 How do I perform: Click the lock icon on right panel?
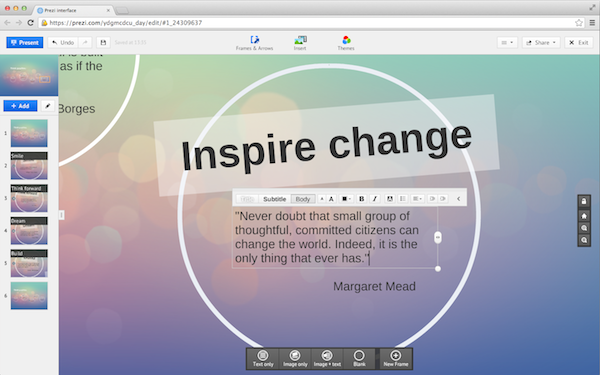(x=584, y=202)
